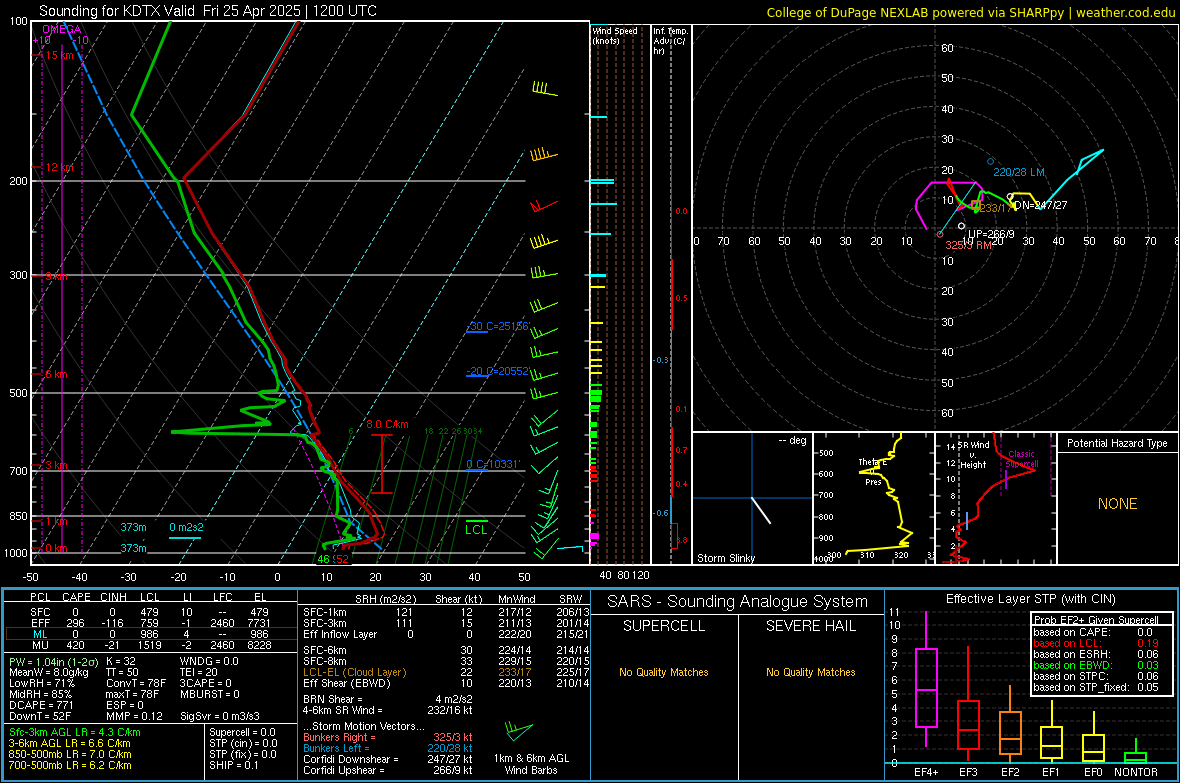Viewport: 1180px width, 783px height.
Task: Click the 12 km height marker
Action: click(59, 167)
